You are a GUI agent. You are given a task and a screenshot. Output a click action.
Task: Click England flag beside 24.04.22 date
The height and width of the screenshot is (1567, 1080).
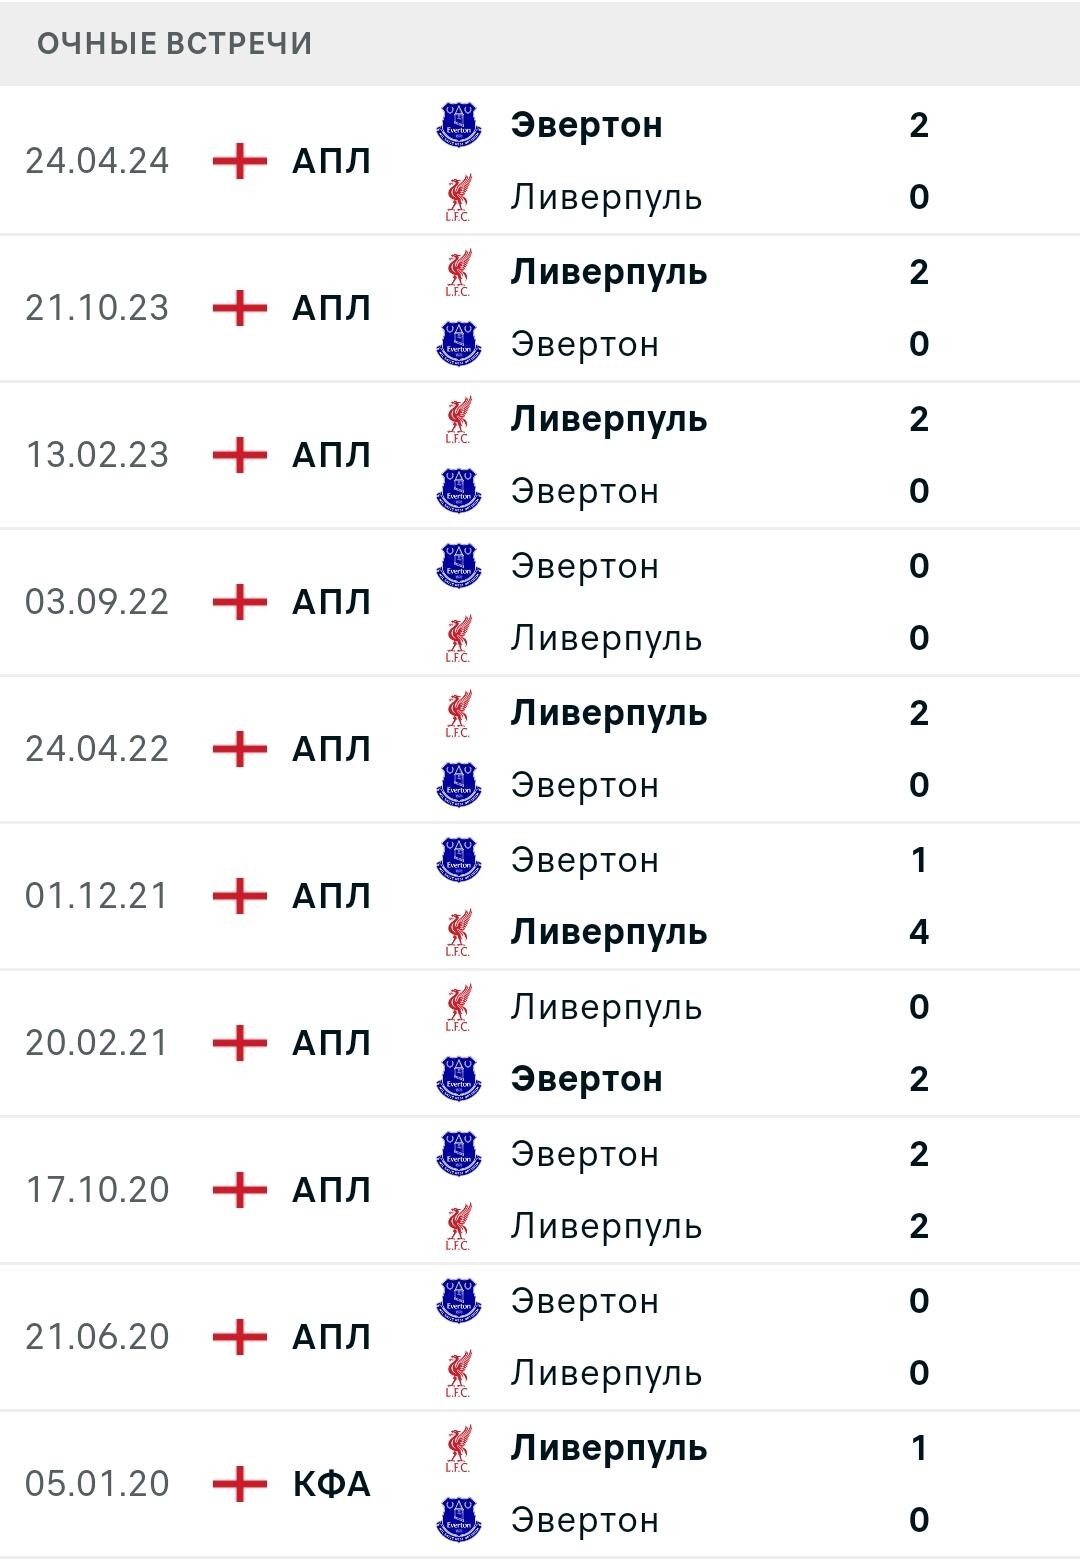pyautogui.click(x=240, y=749)
